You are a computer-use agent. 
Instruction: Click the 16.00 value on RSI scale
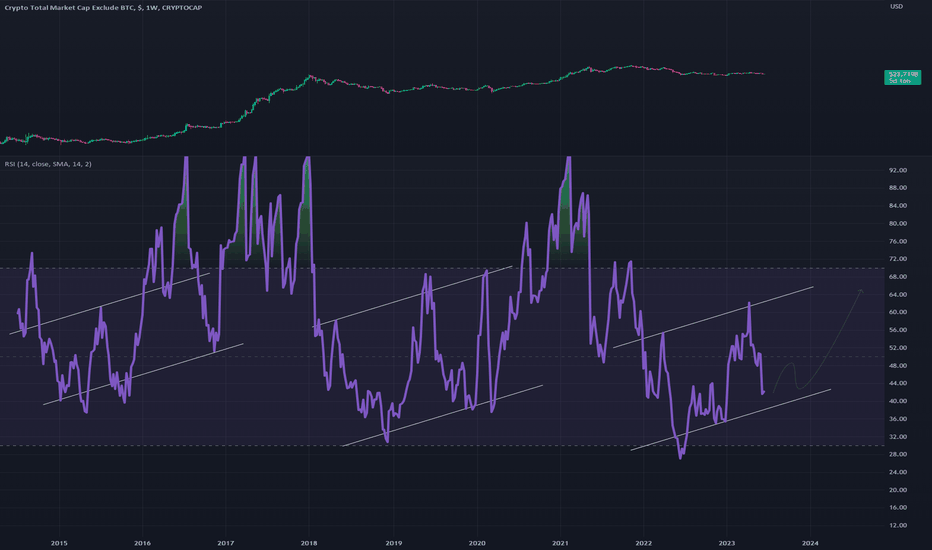[x=898, y=508]
